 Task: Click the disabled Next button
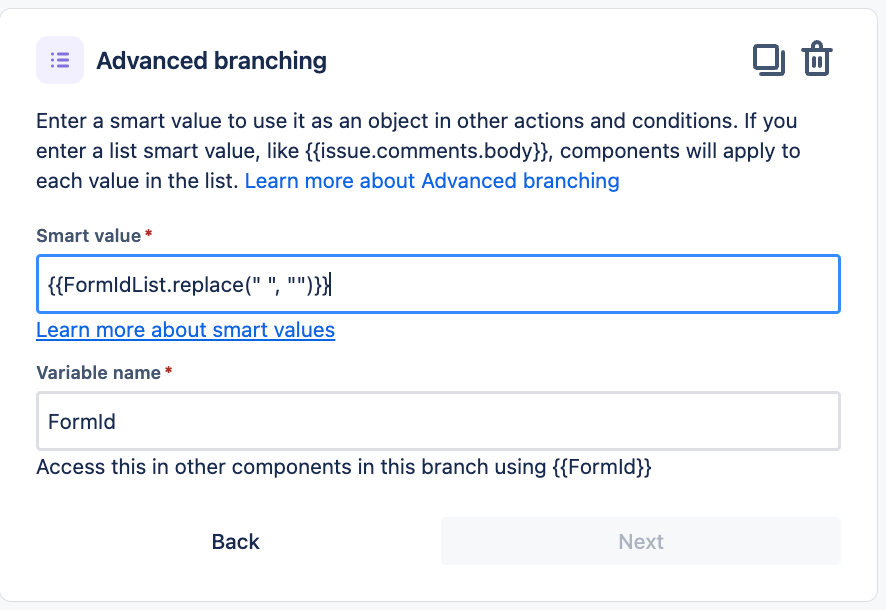(641, 541)
